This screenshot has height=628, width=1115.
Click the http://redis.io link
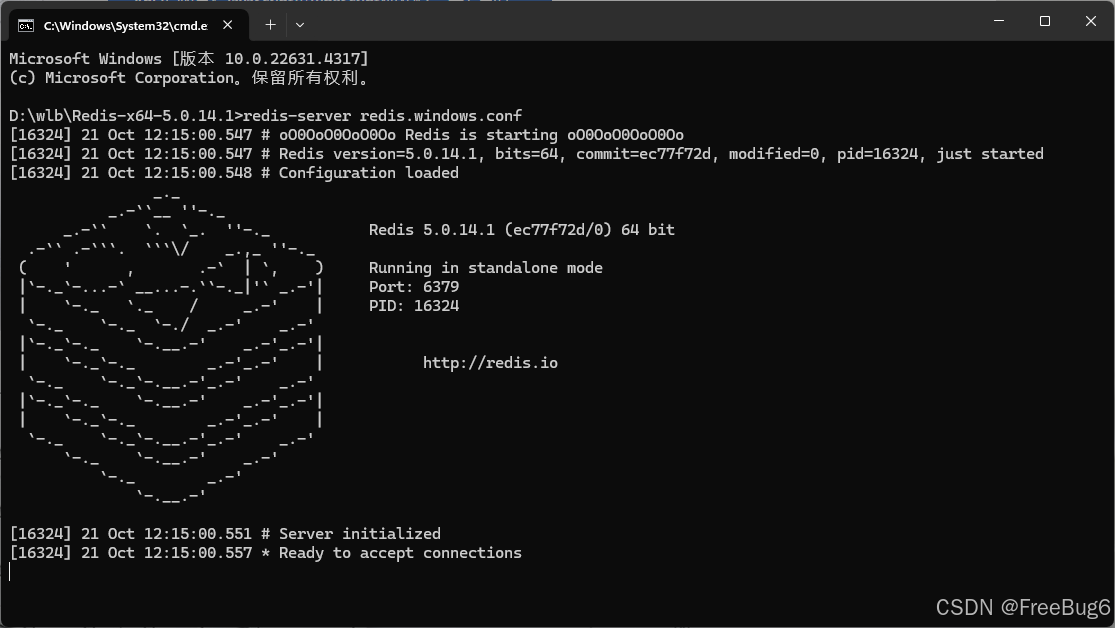coord(490,362)
